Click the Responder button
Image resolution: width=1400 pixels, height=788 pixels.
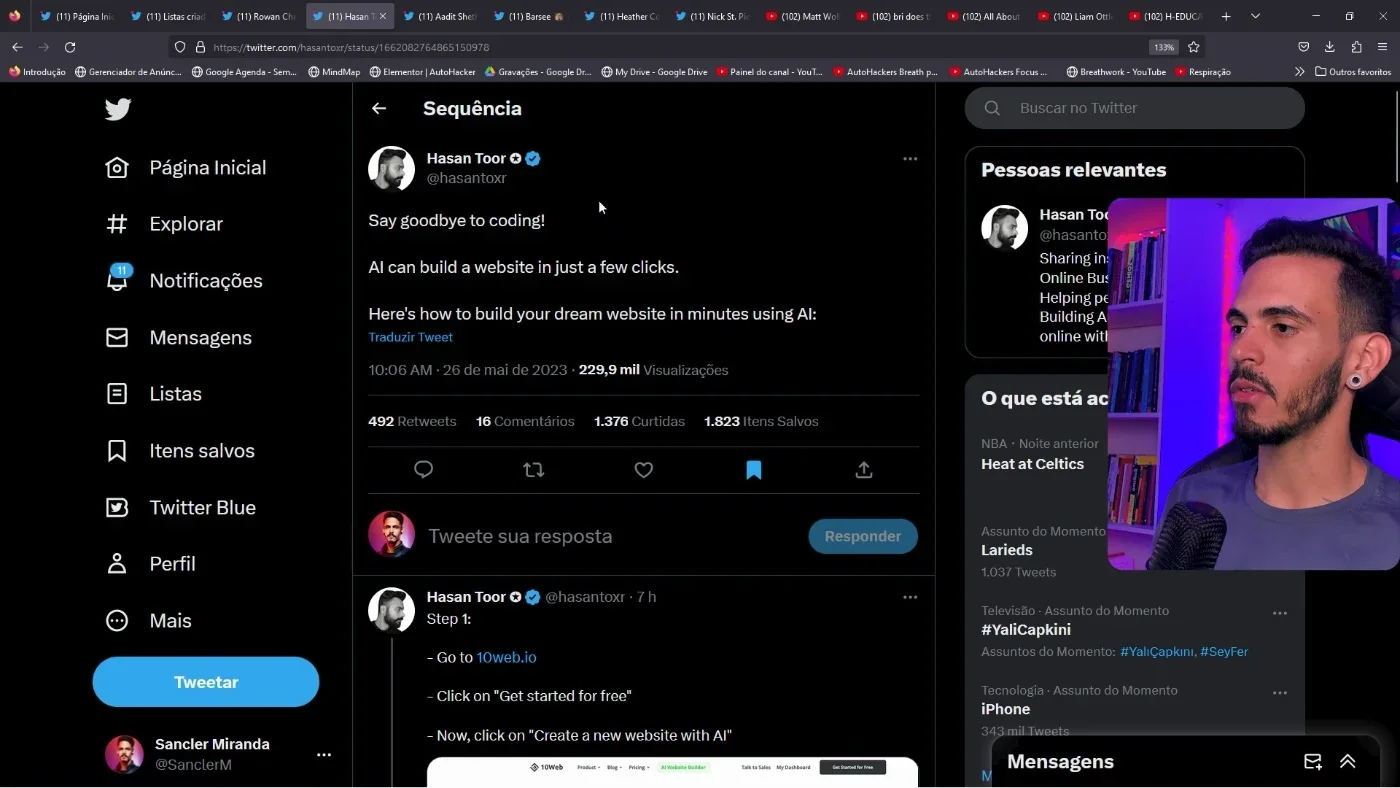(x=863, y=537)
